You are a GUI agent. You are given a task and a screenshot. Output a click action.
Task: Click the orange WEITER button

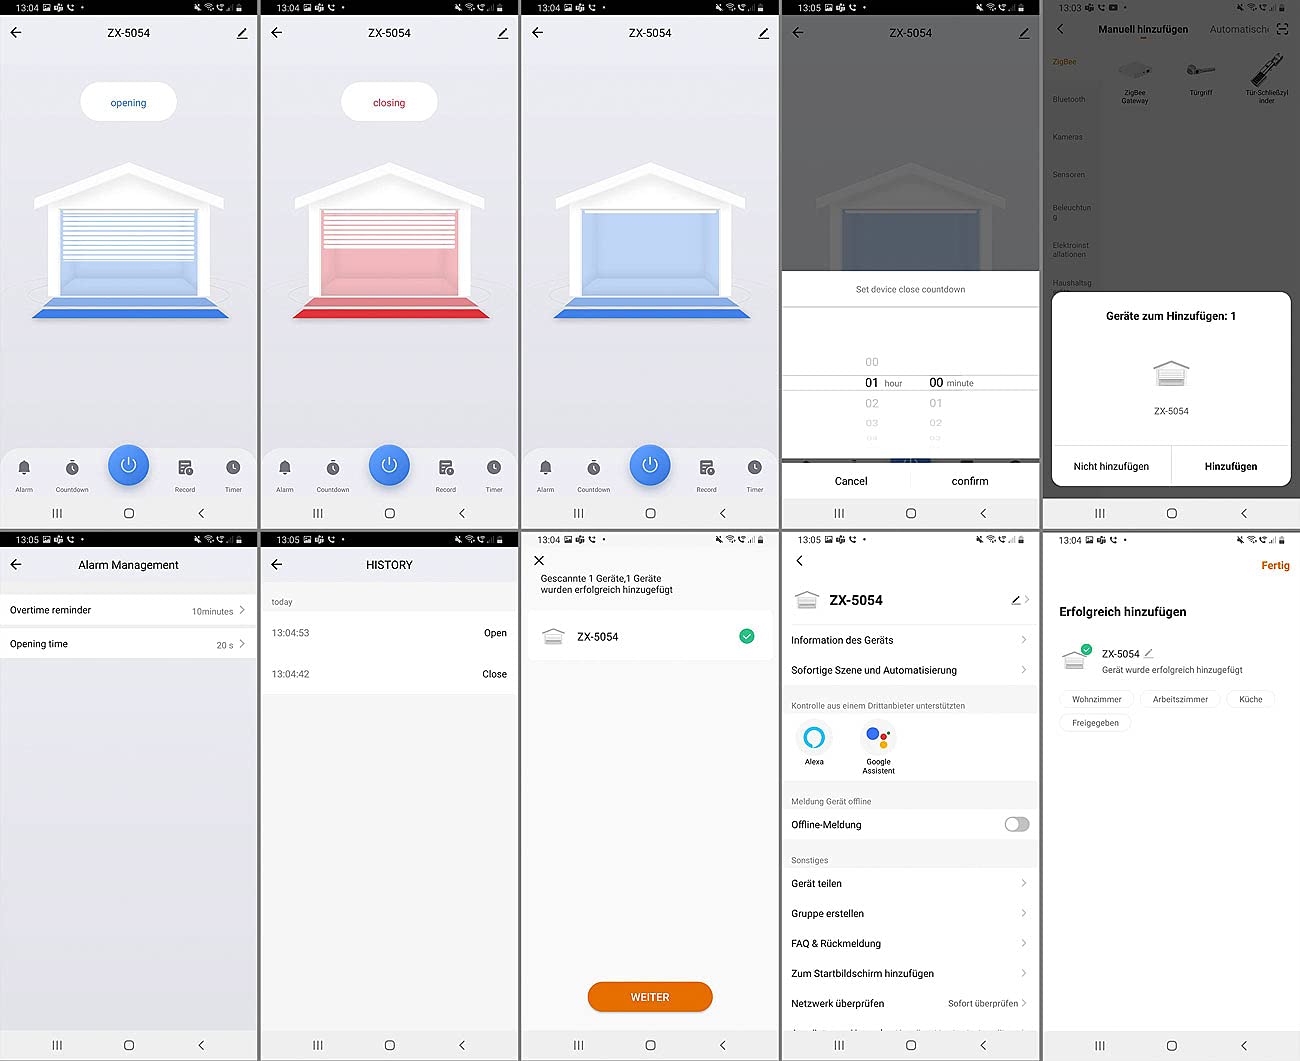650,997
